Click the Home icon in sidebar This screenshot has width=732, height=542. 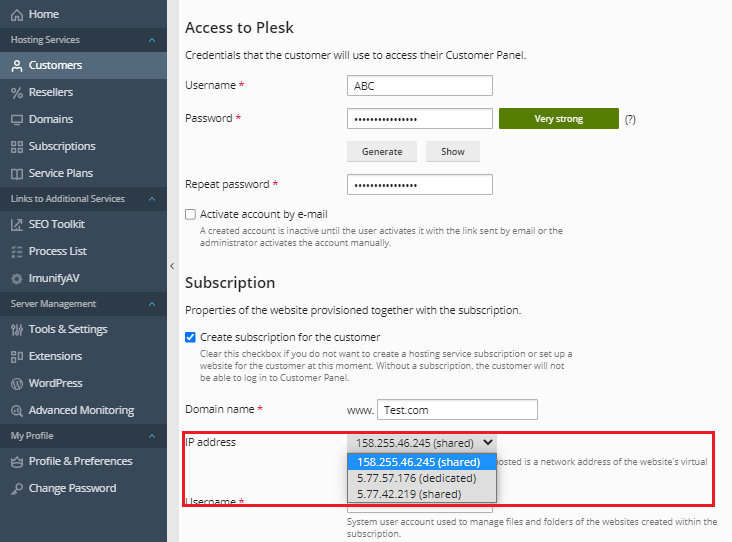16,15
